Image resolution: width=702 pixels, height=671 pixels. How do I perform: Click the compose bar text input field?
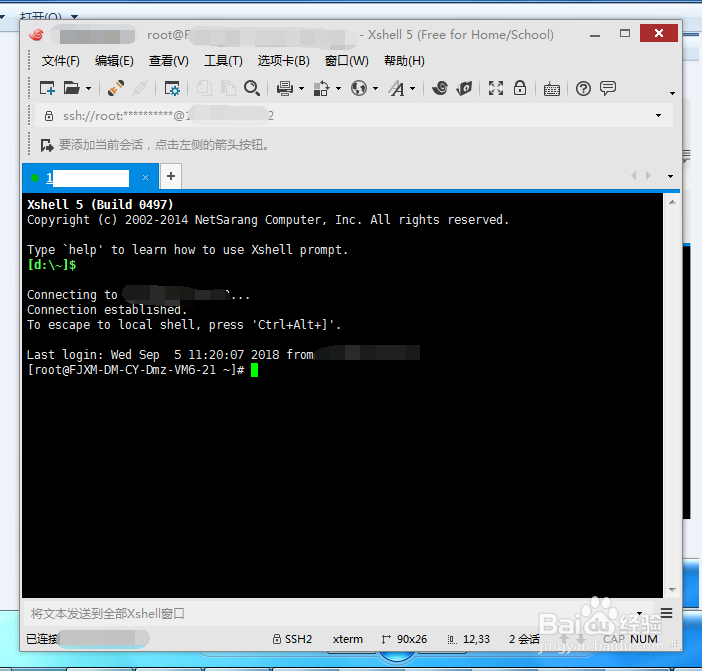coord(329,614)
